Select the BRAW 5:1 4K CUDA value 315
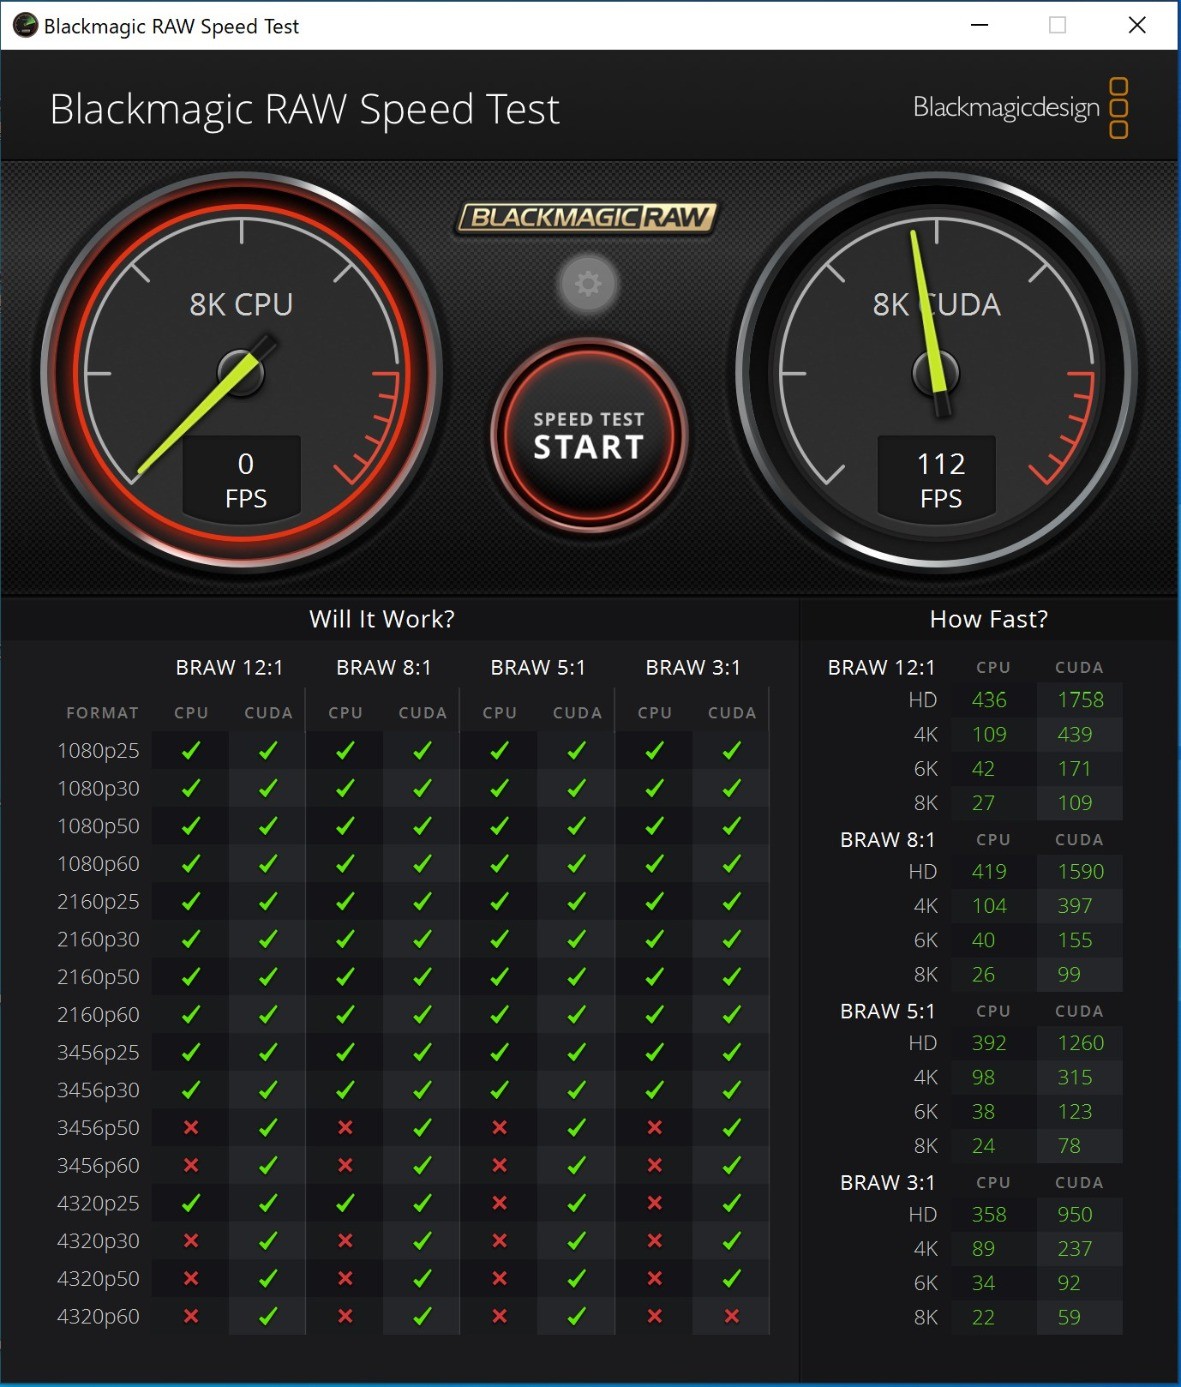 [1075, 1077]
